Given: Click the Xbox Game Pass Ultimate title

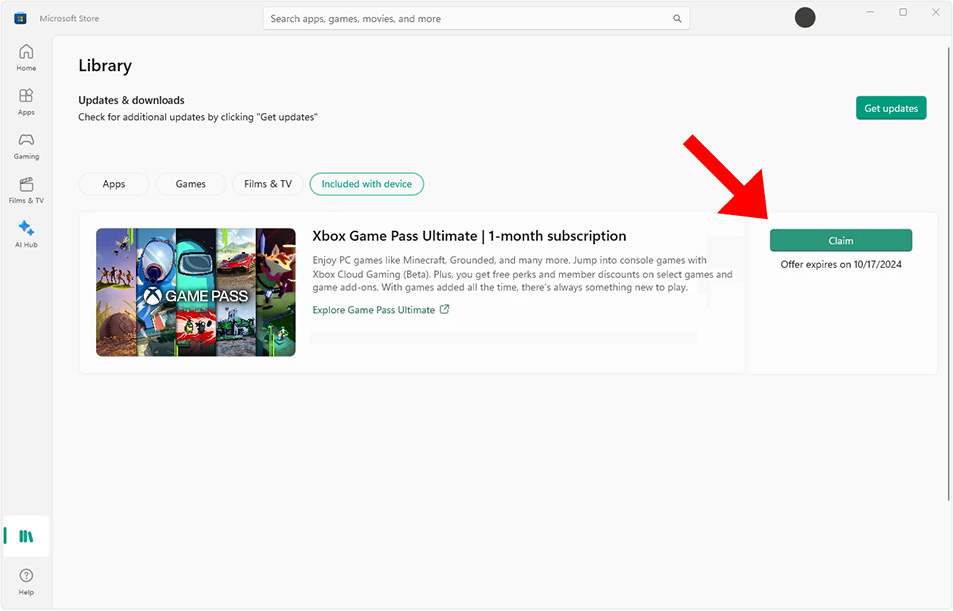Looking at the screenshot, I should point(469,236).
